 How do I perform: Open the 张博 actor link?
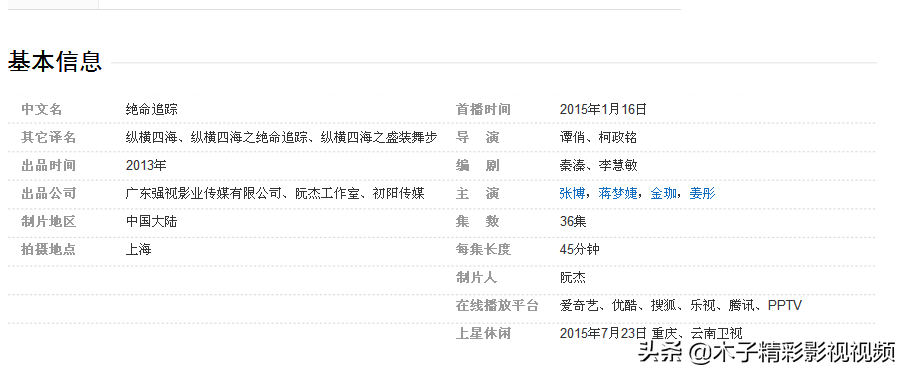point(572,193)
